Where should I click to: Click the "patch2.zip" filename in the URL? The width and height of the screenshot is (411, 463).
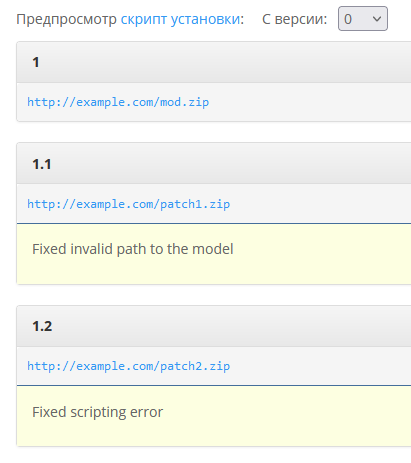pyautogui.click(x=195, y=366)
